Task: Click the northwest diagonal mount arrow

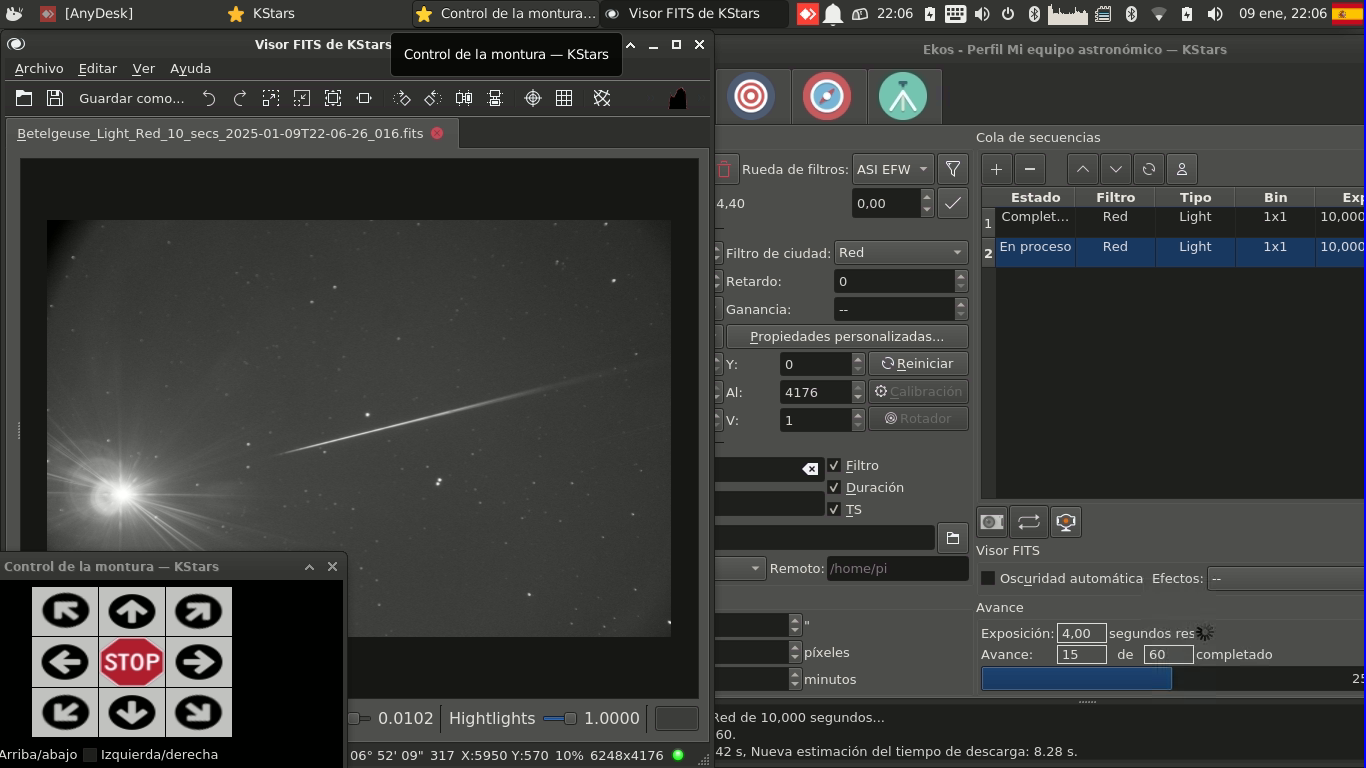Action: point(65,611)
